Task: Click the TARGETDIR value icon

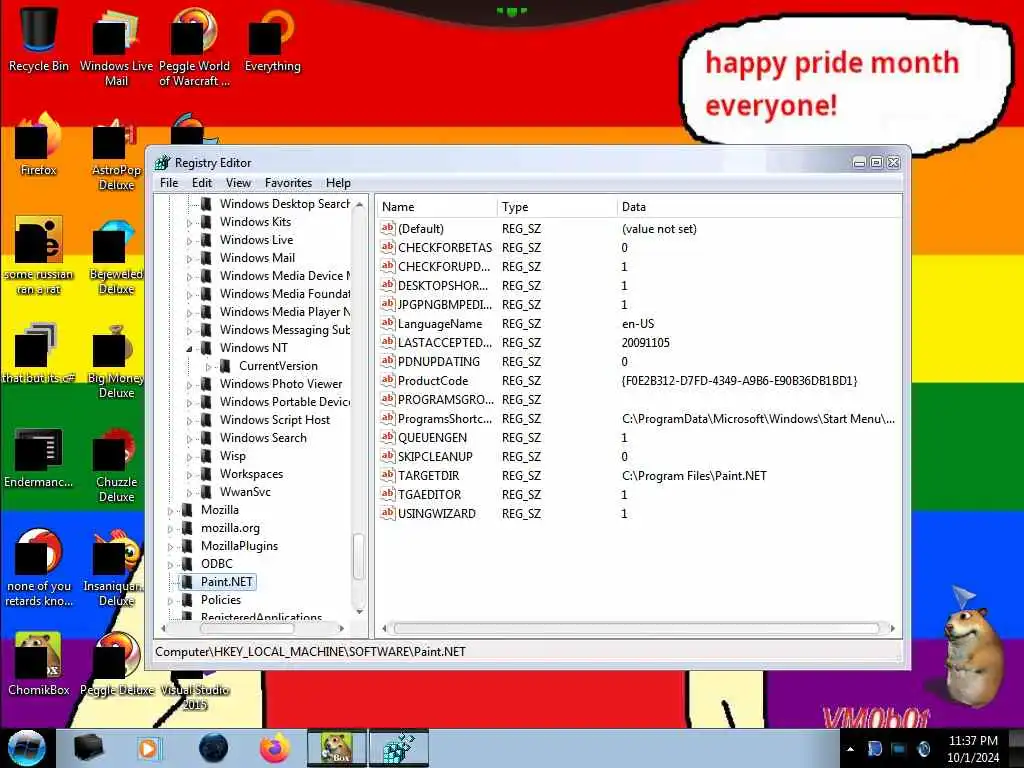Action: (388, 475)
